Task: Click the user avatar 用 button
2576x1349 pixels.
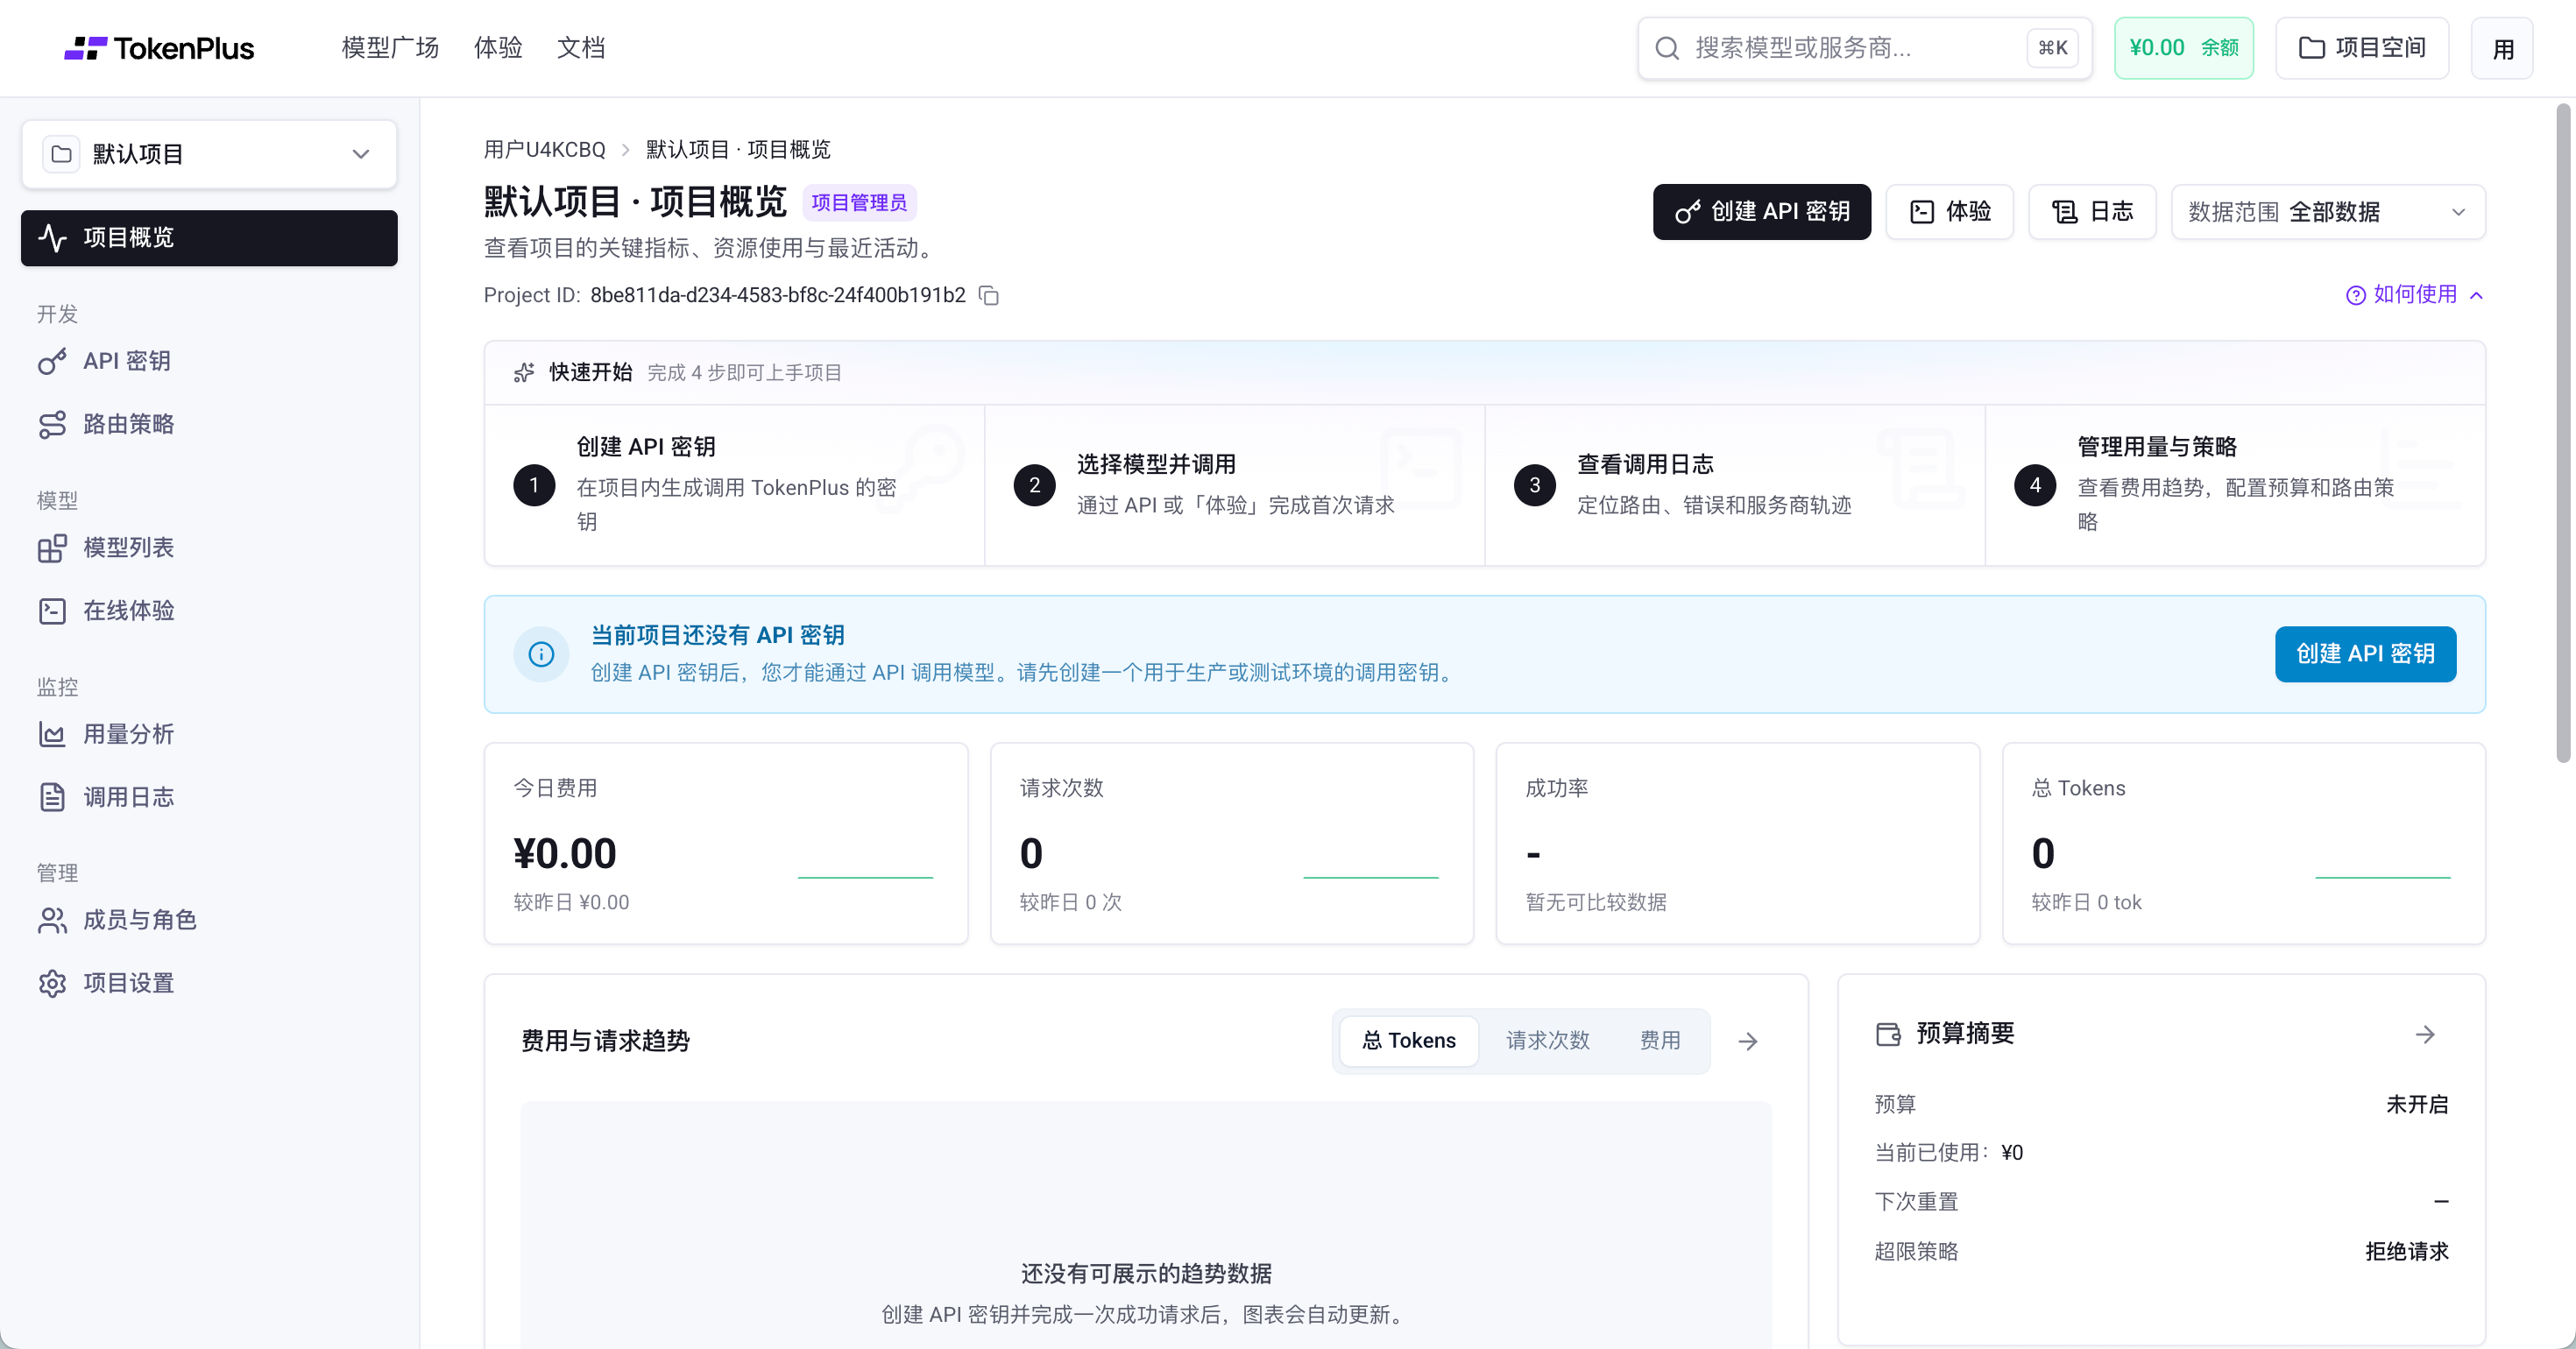Action: pyautogui.click(x=2502, y=48)
